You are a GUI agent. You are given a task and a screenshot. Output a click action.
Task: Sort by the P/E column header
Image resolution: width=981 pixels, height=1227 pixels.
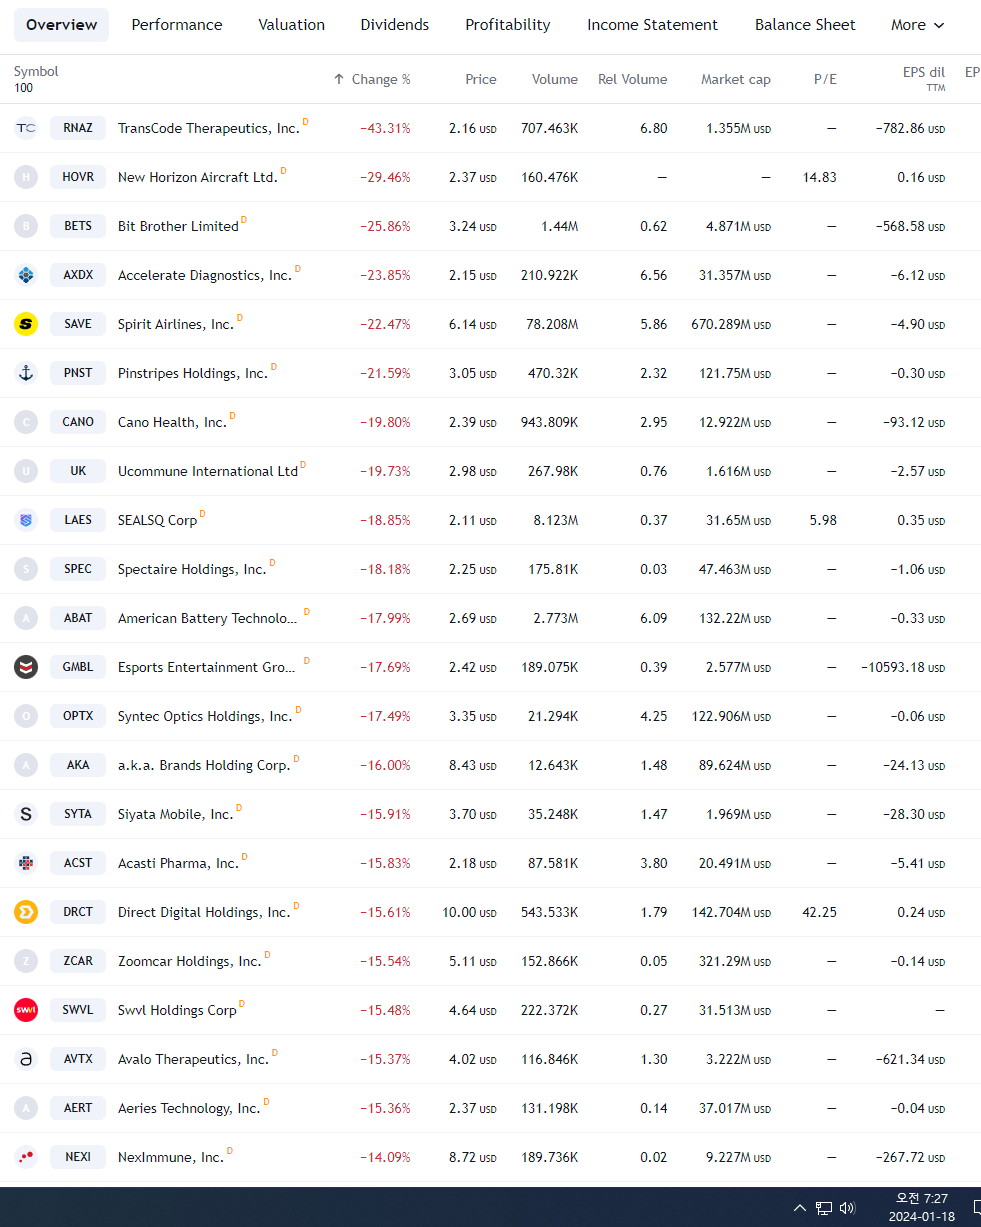tap(825, 79)
